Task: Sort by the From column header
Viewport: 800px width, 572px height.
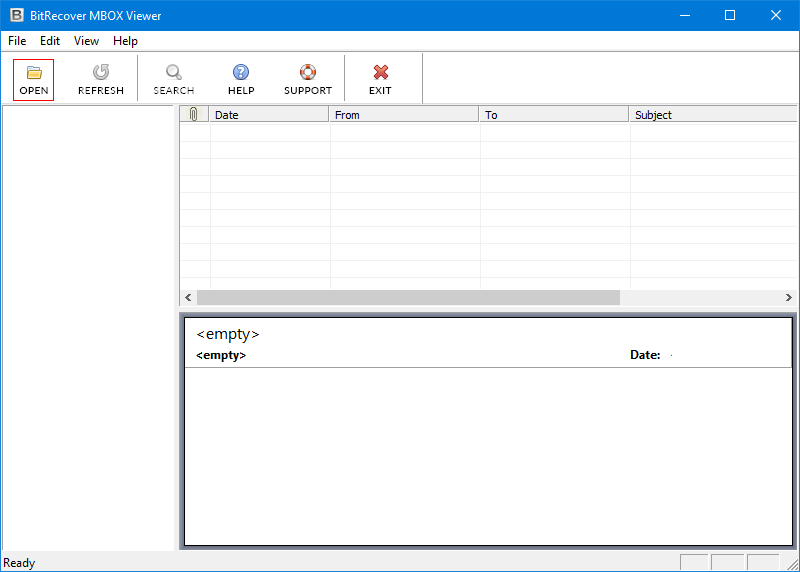Action: pos(404,114)
